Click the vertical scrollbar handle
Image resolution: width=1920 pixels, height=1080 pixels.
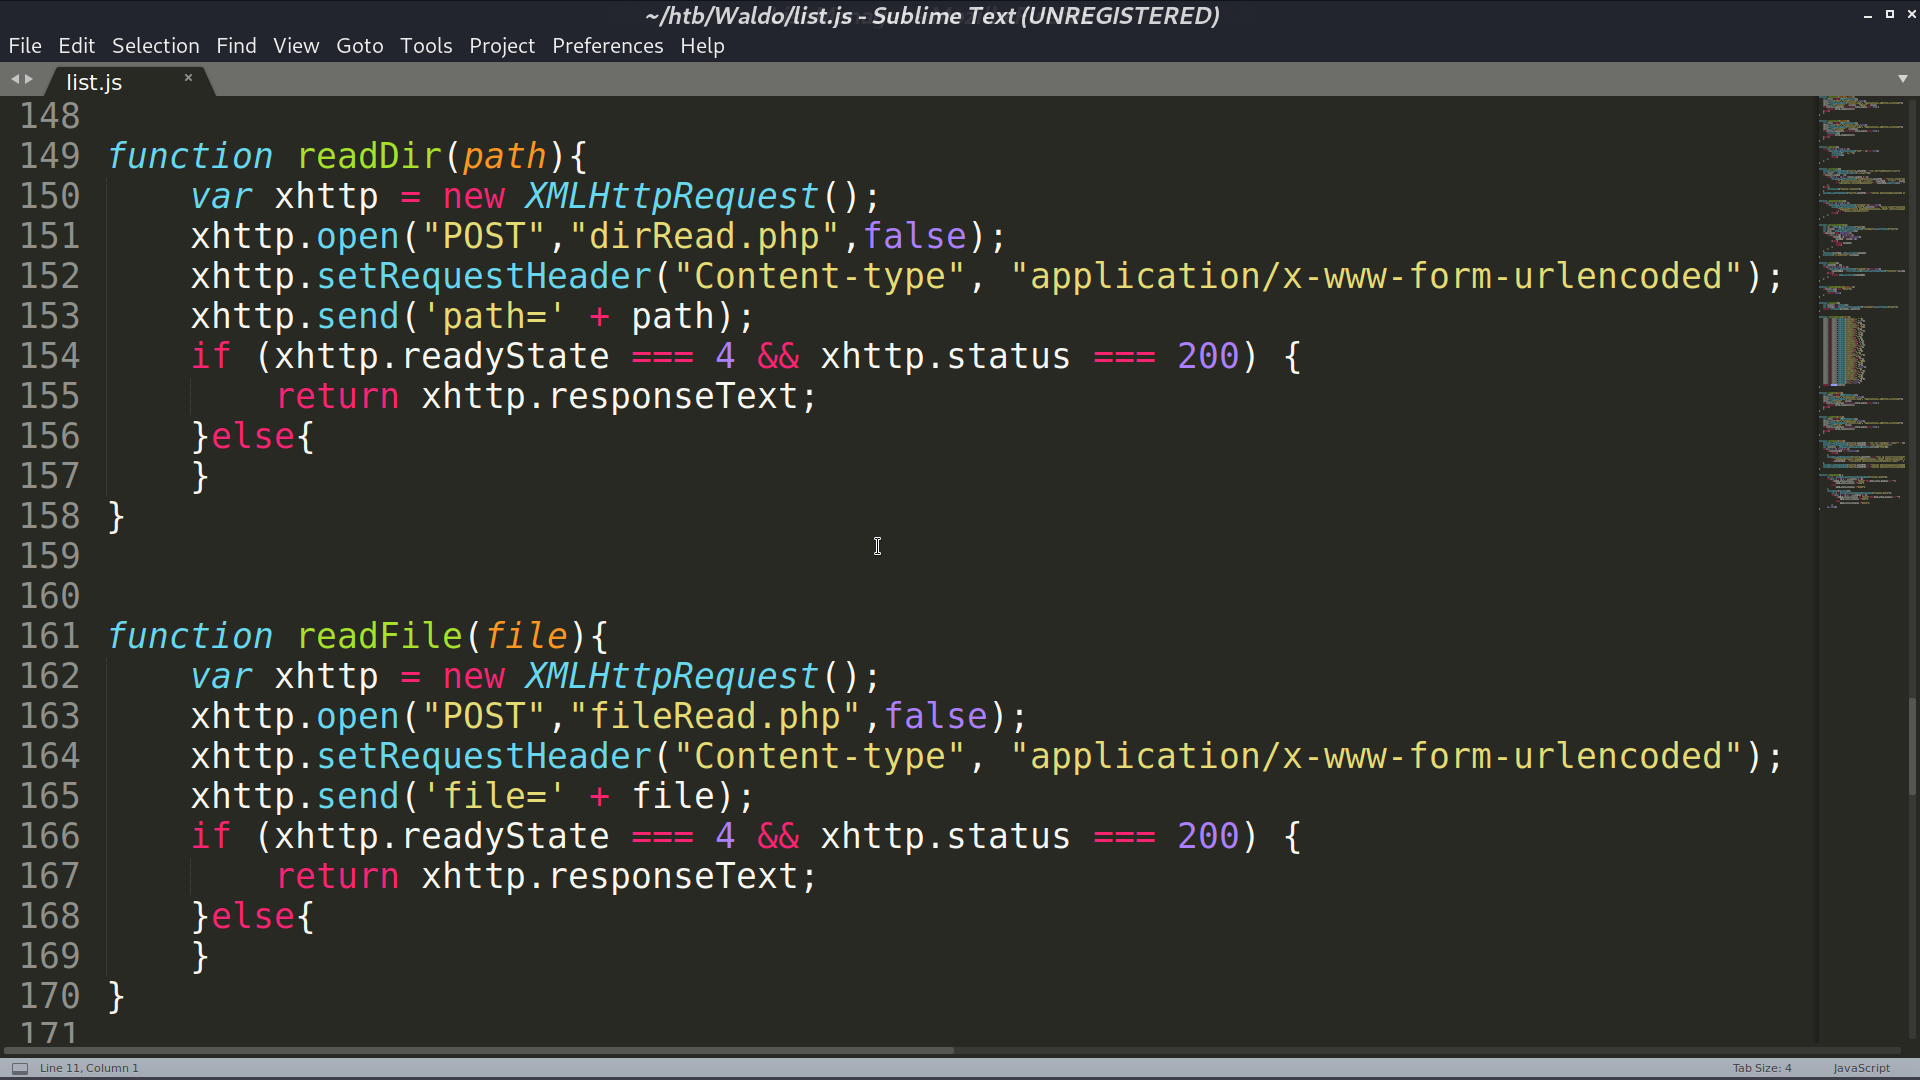(x=1913, y=746)
